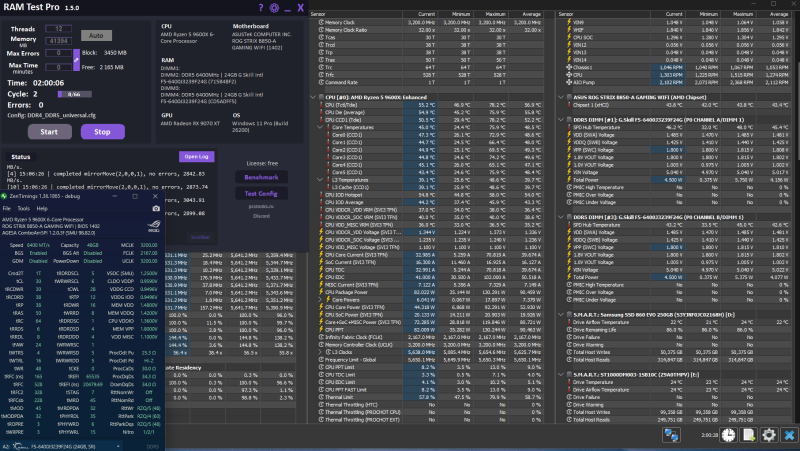Stop the running RAM test
Screen dimensions: 800x451
coord(102,132)
